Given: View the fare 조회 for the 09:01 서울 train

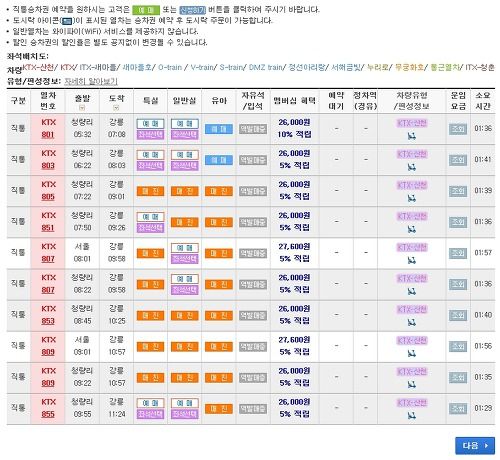Looking at the screenshot, I should 458,346.
